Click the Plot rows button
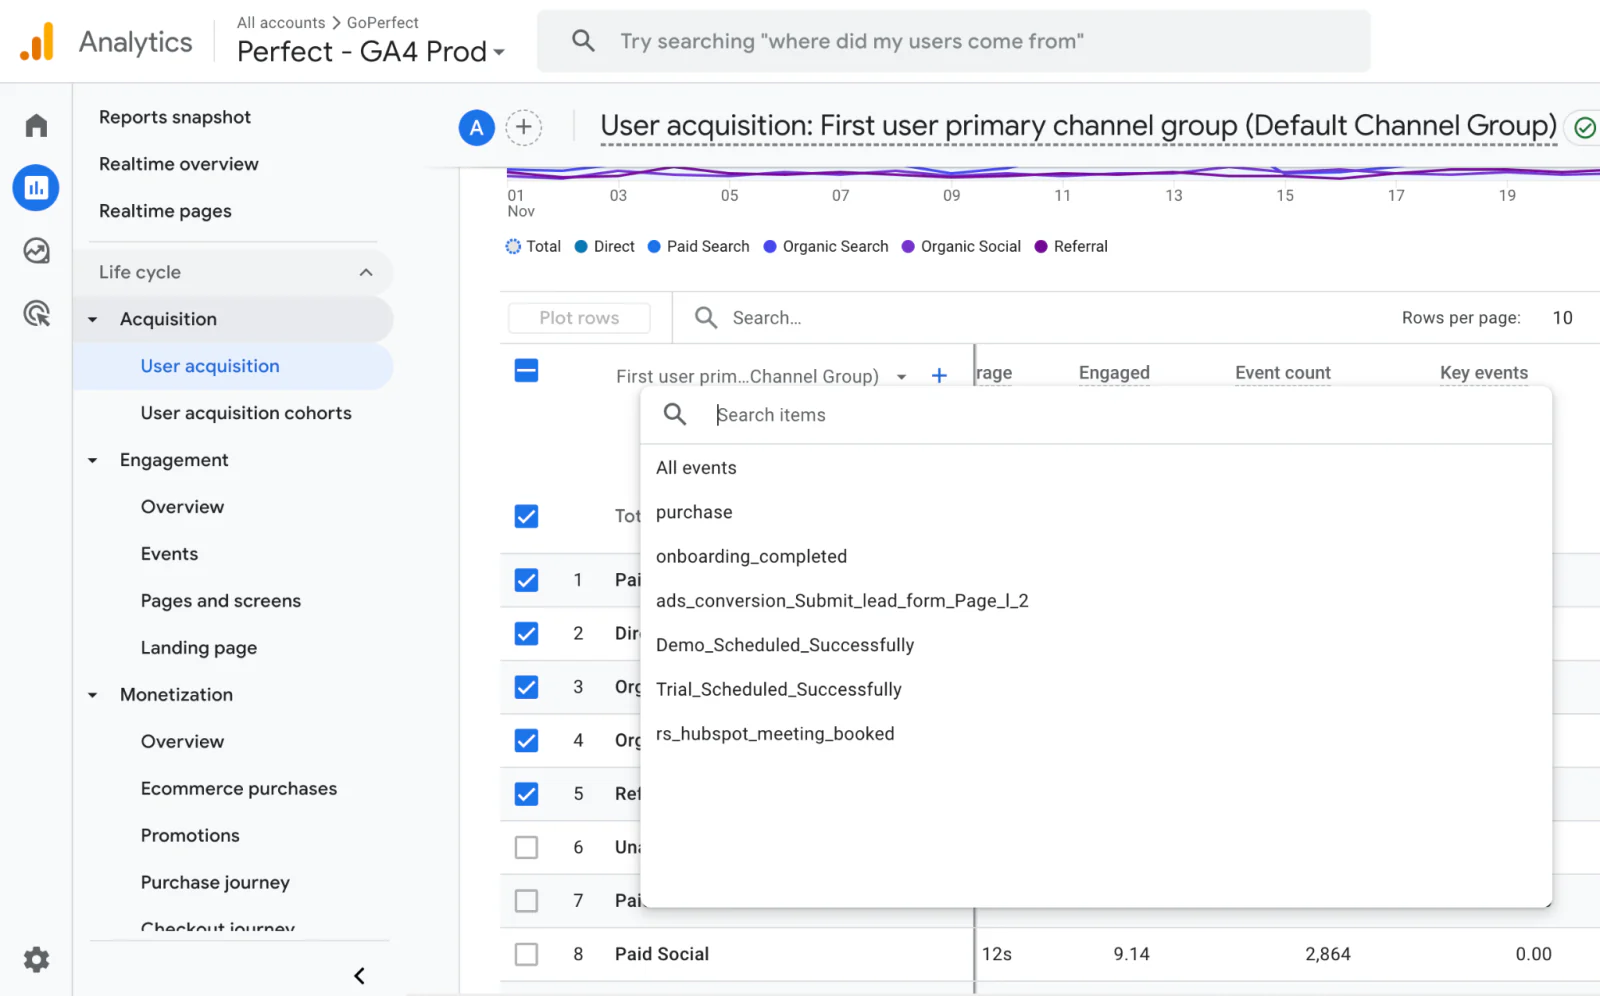 tap(579, 318)
